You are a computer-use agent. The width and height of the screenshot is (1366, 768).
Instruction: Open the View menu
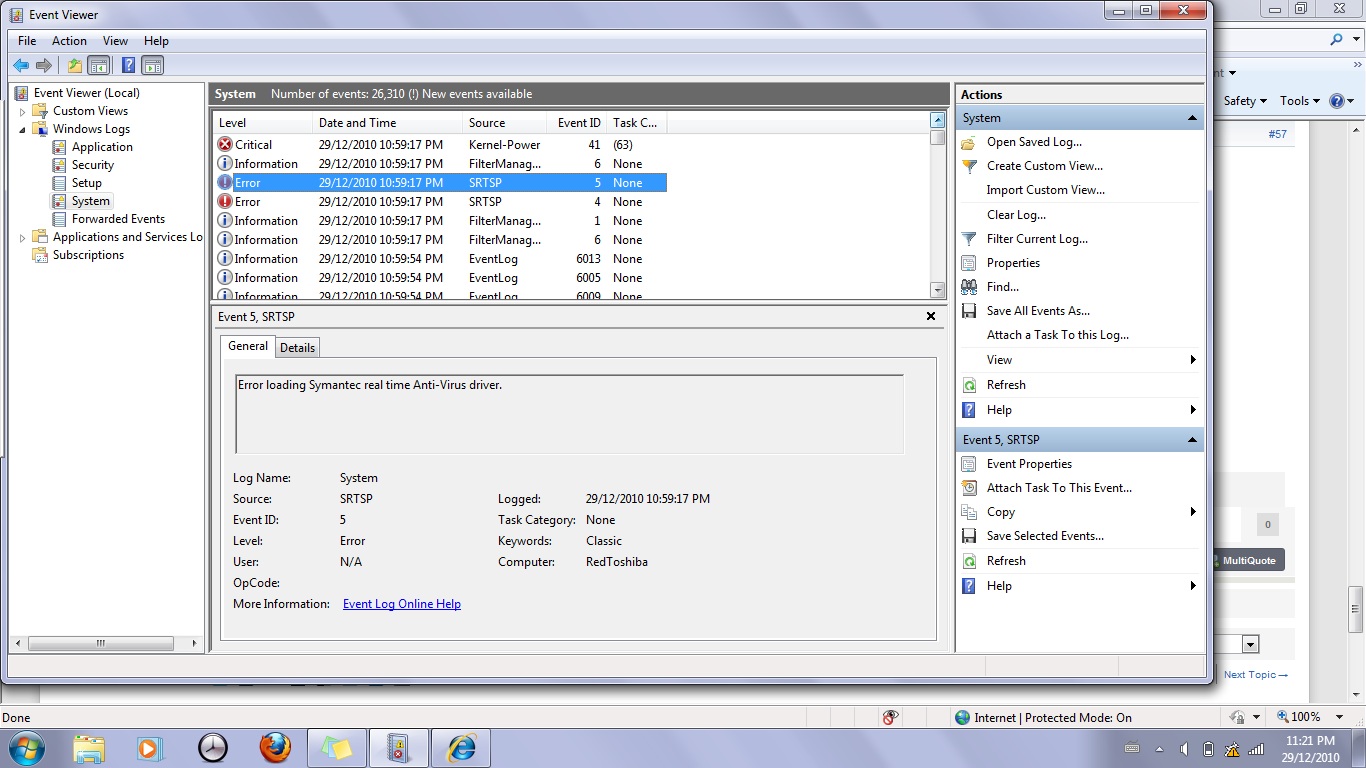pos(115,41)
